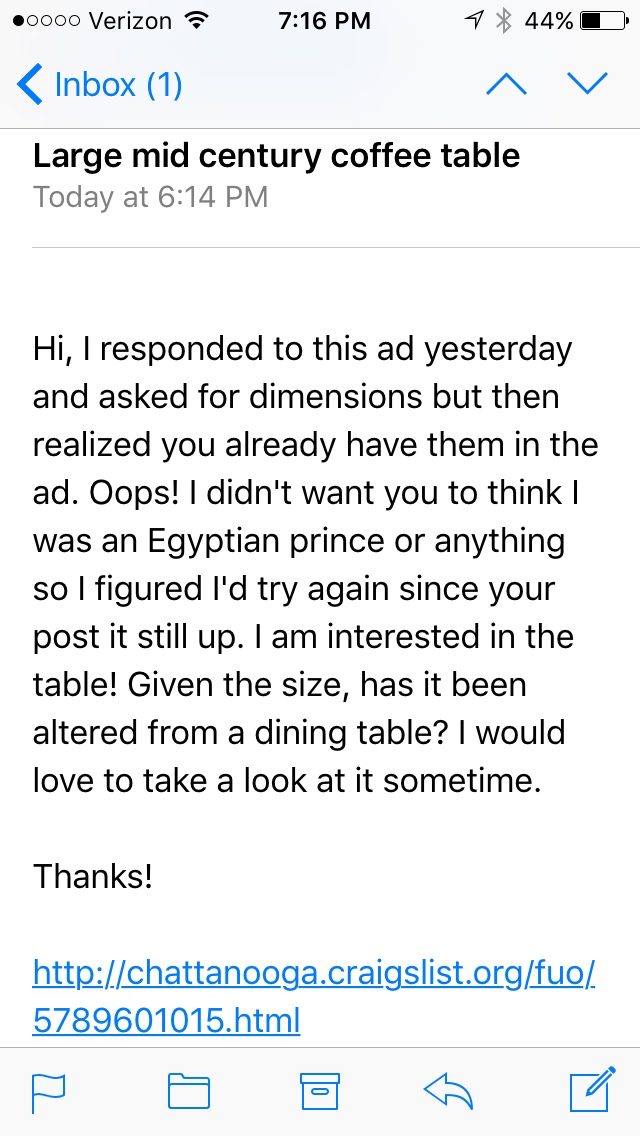Tap the 5789601015.html link portion

[x=166, y=1021]
